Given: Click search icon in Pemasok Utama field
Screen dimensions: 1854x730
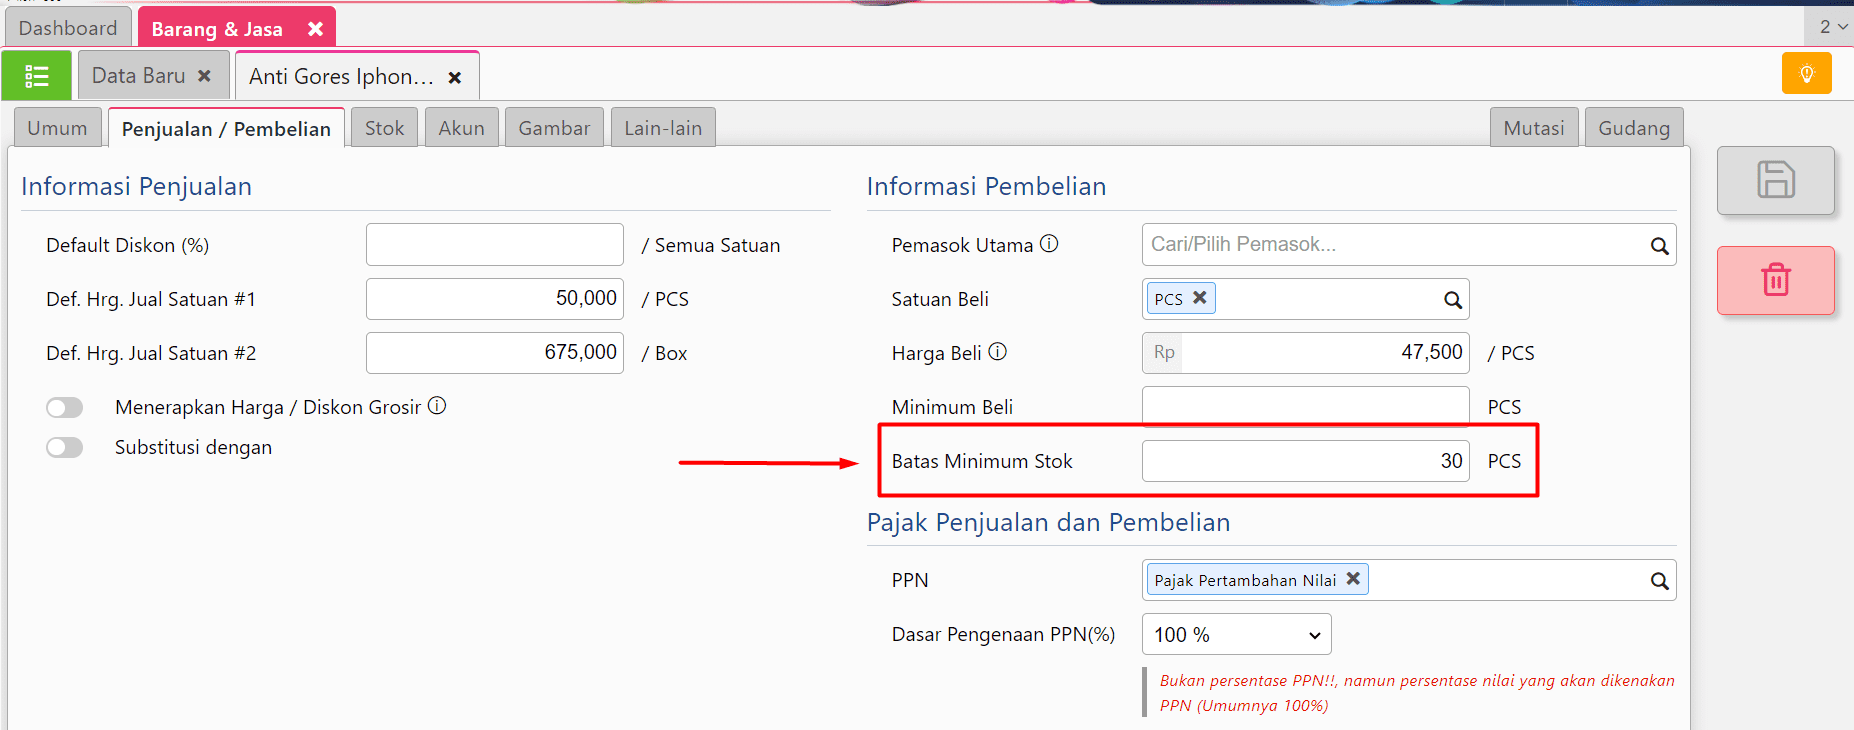Looking at the screenshot, I should 1659,246.
